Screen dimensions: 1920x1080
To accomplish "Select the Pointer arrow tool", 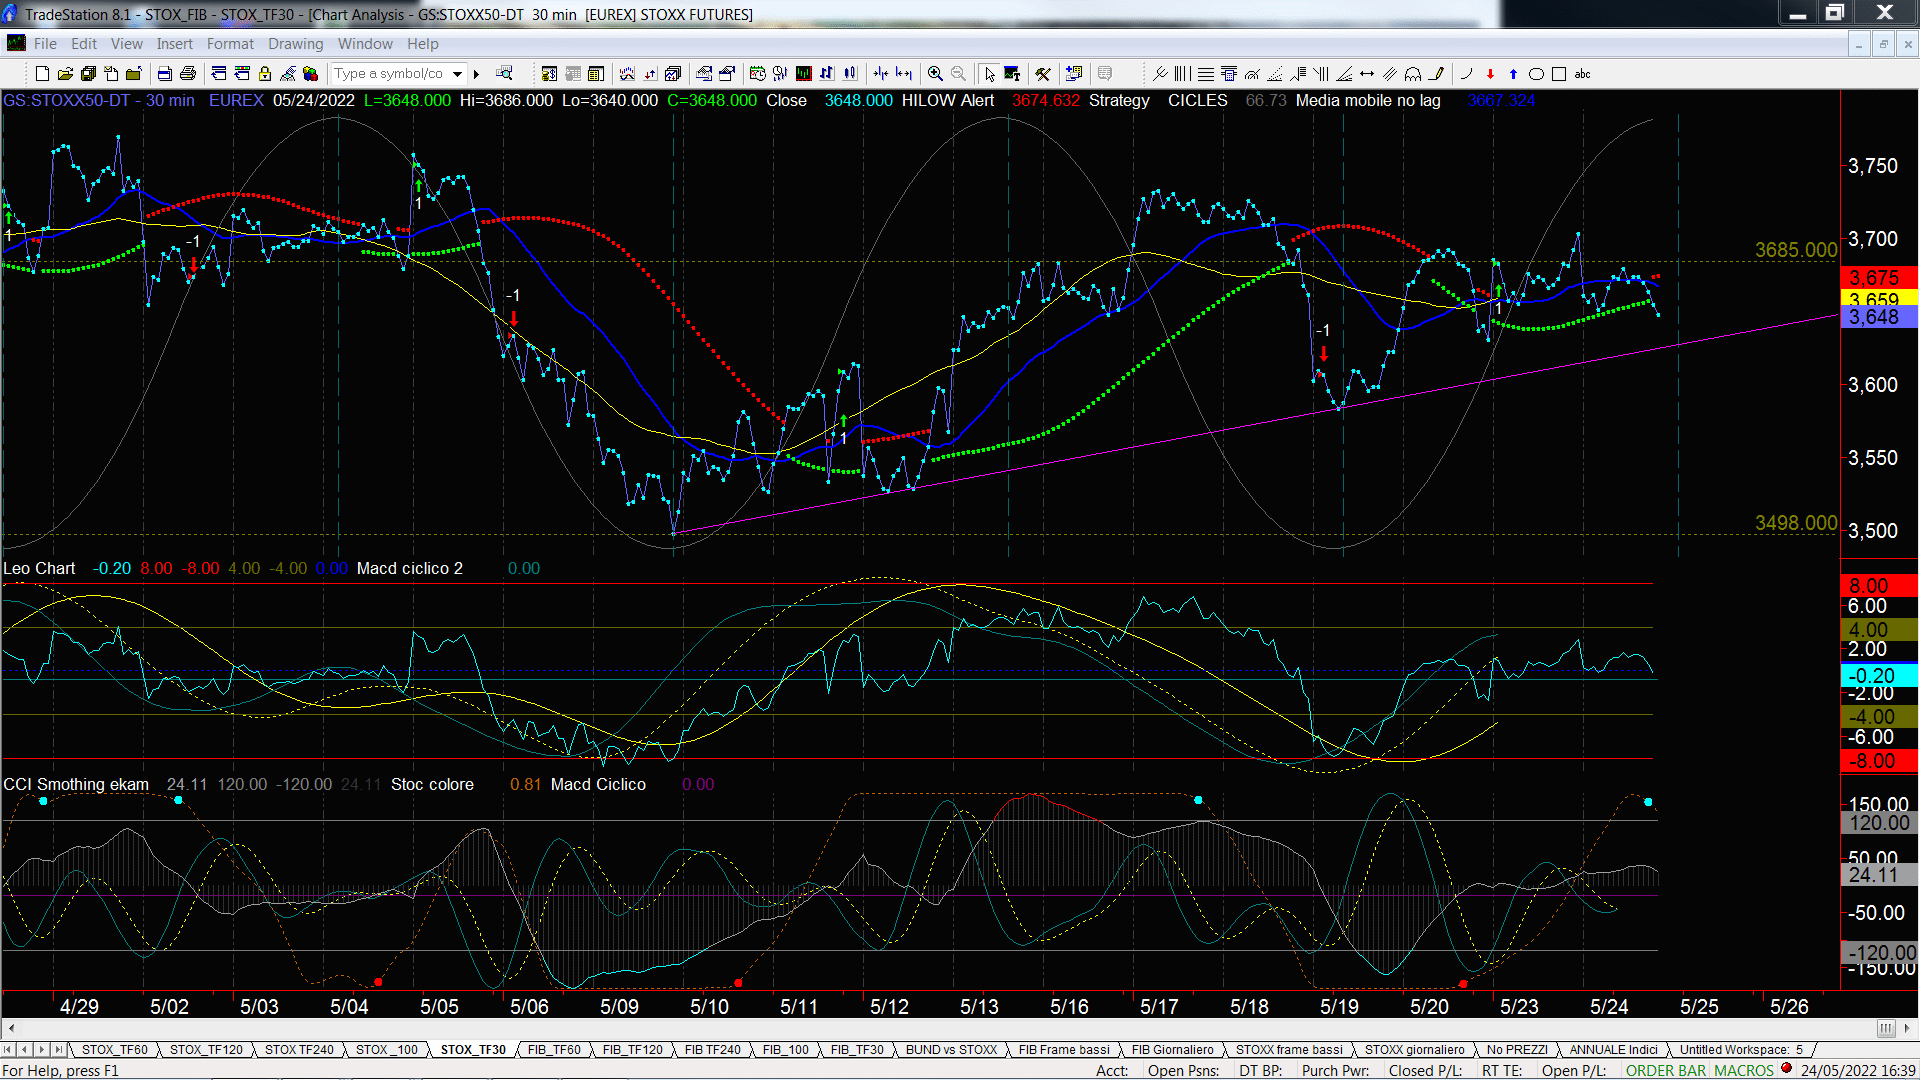I will (x=989, y=74).
